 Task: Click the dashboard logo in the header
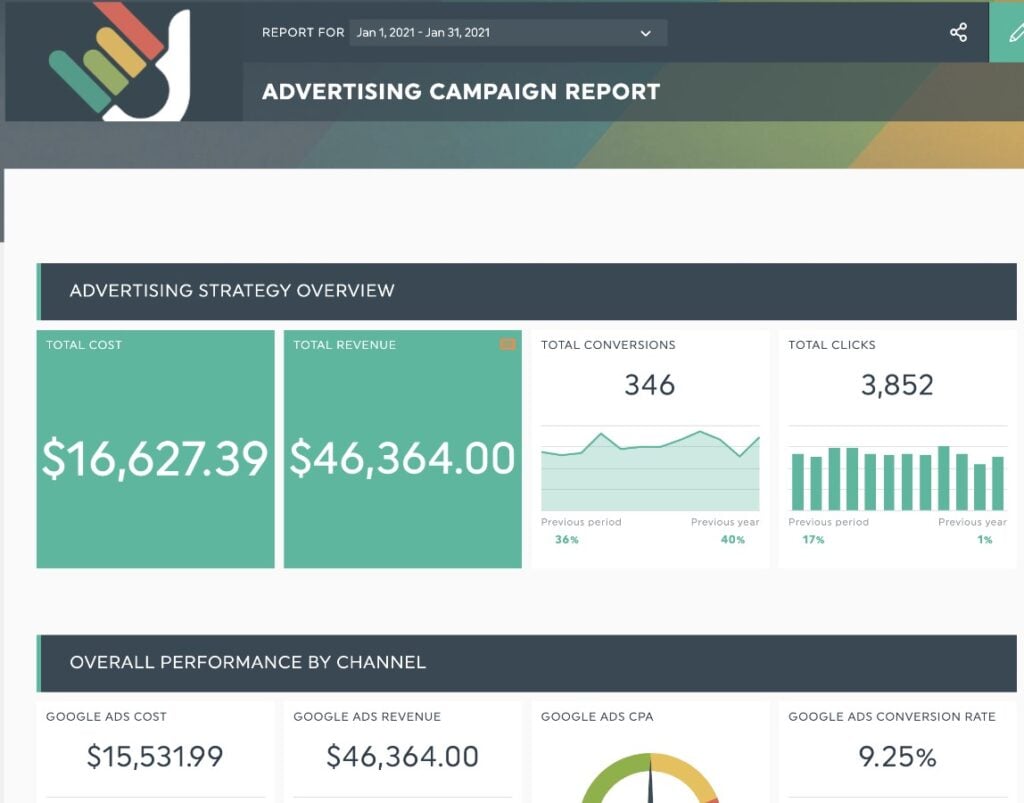coord(120,60)
